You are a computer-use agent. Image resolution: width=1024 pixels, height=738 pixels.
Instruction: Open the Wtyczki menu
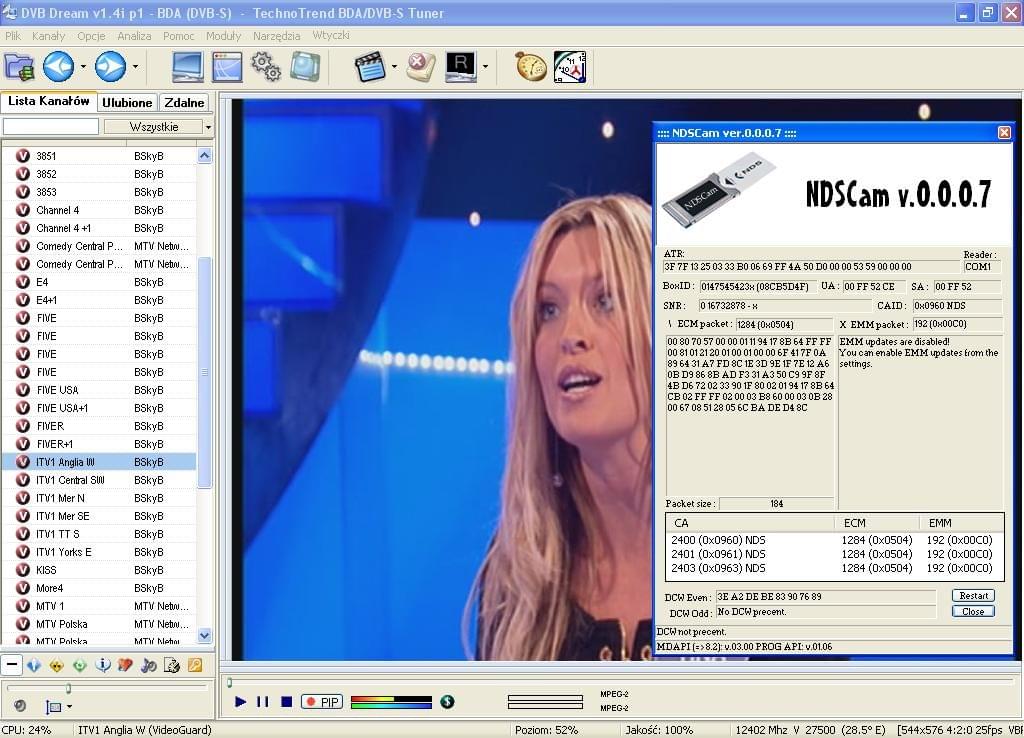click(x=330, y=35)
